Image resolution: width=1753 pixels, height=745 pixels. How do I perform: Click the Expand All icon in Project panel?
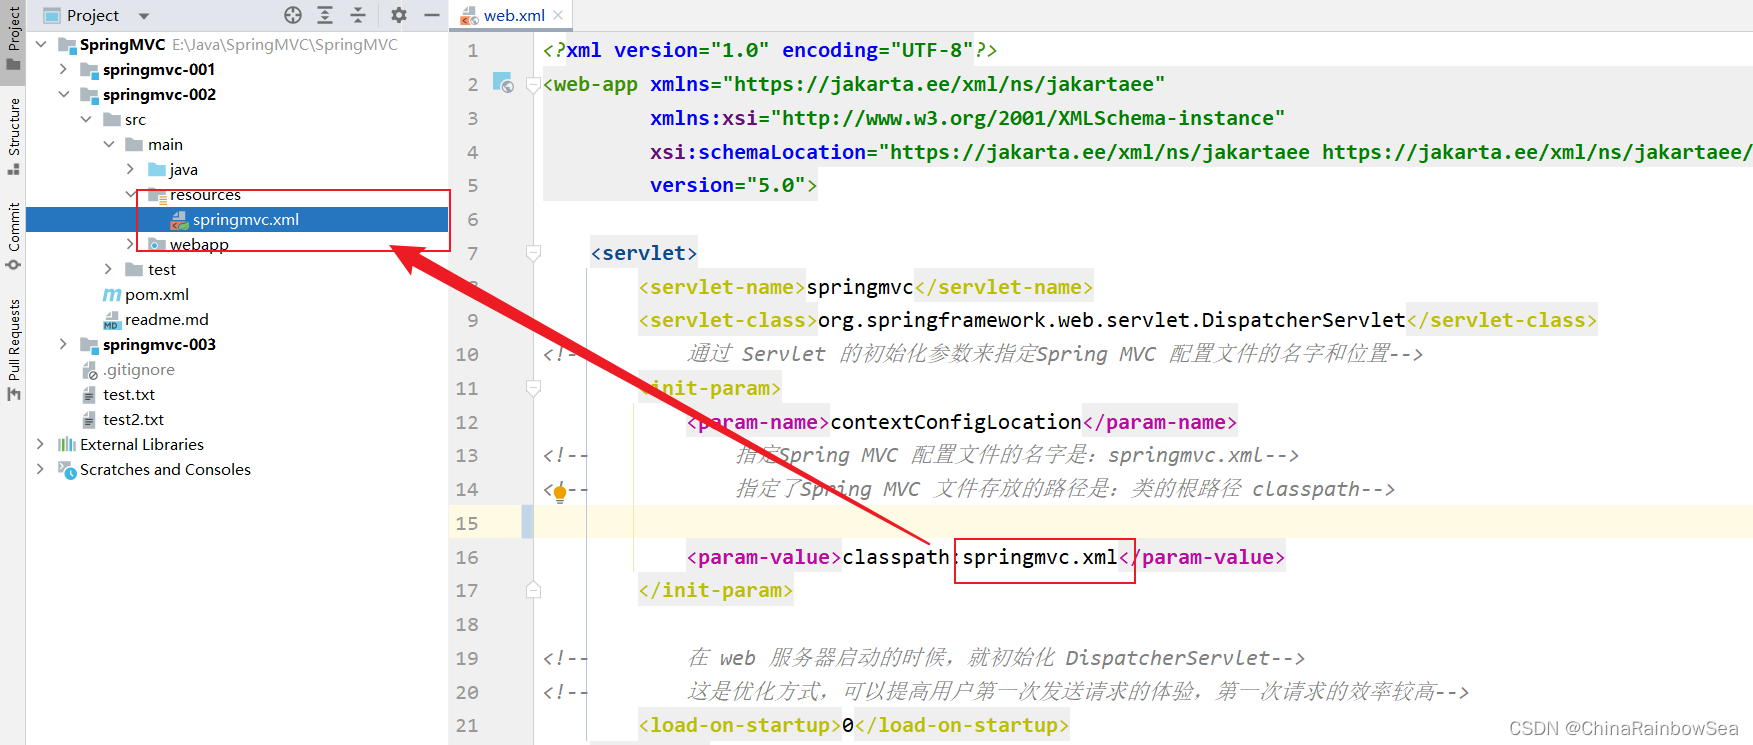[x=325, y=15]
